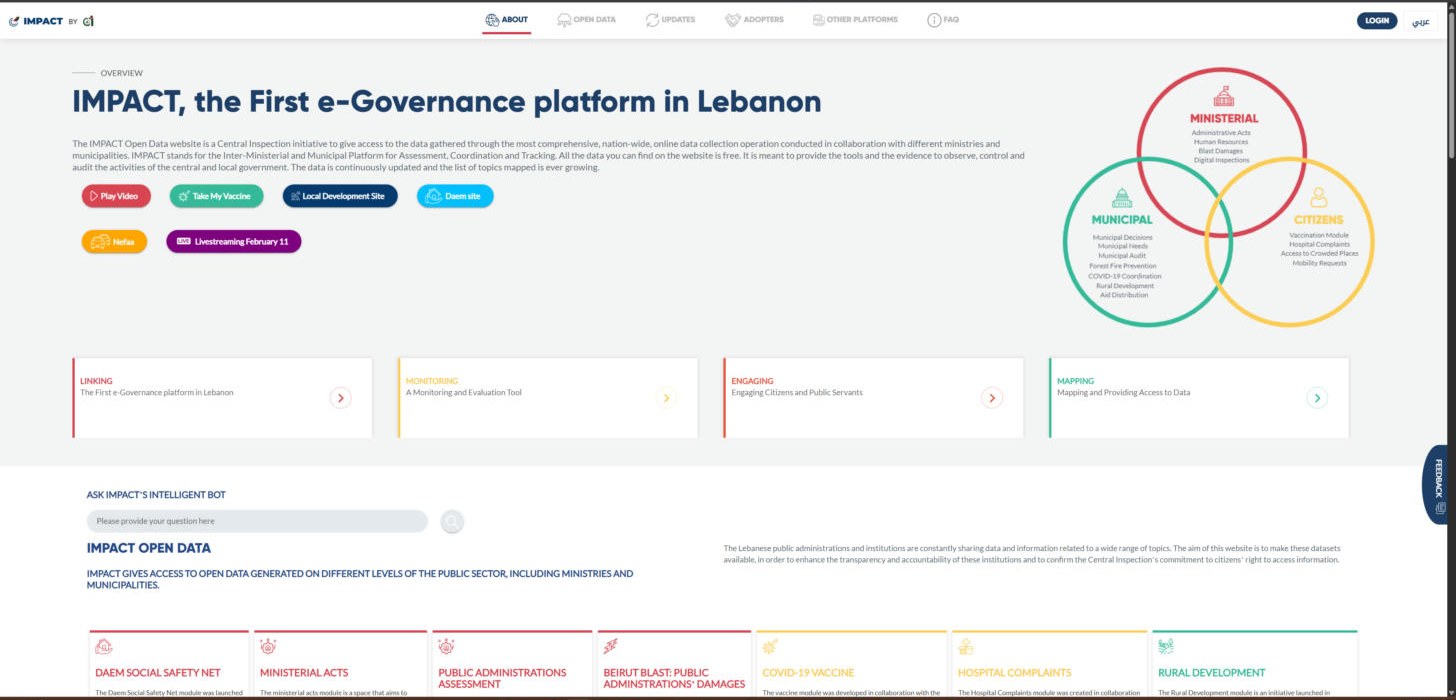Screen dimensions: 1456x700
Task: Click 'Blast Damages' in Ministerial circle
Action: [1221, 151]
